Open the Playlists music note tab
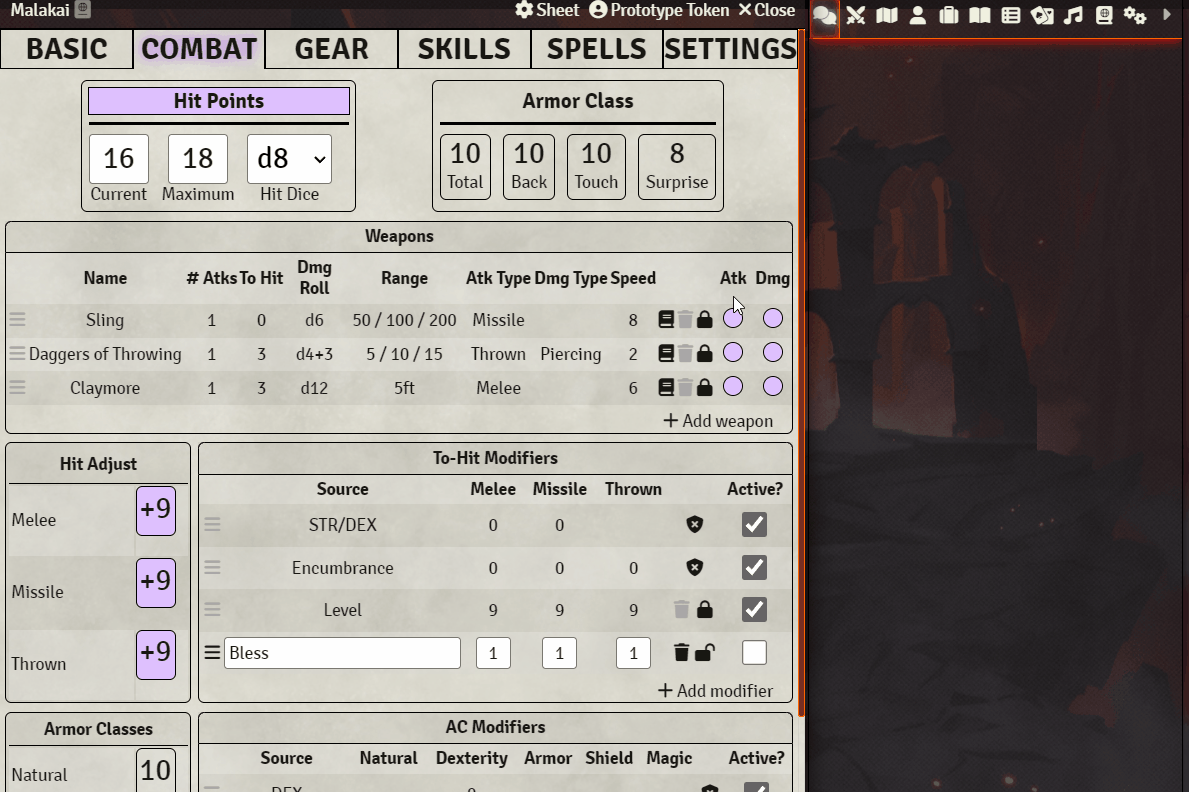The height and width of the screenshot is (792, 1189). pos(1073,15)
